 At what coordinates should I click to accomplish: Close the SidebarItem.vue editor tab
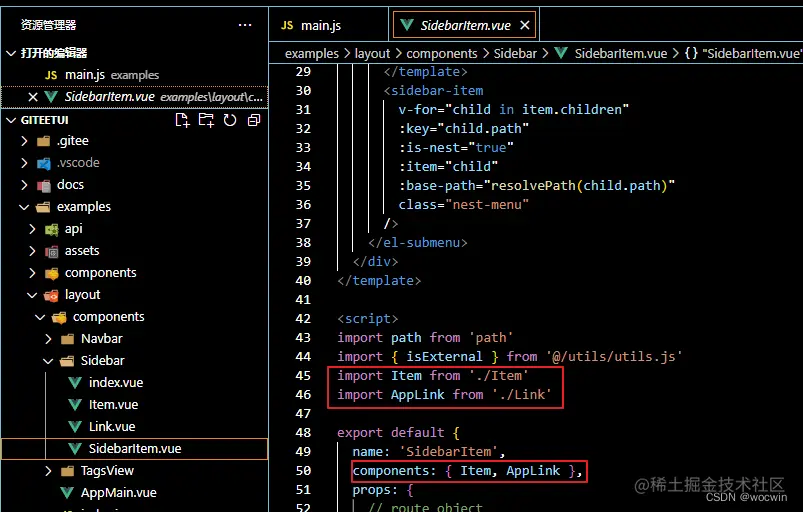(524, 25)
